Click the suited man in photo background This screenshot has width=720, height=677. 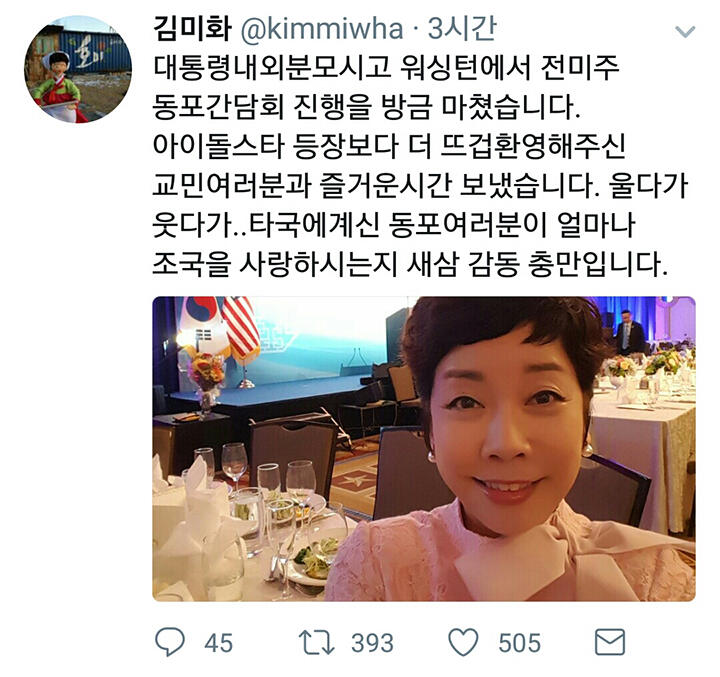tap(629, 333)
